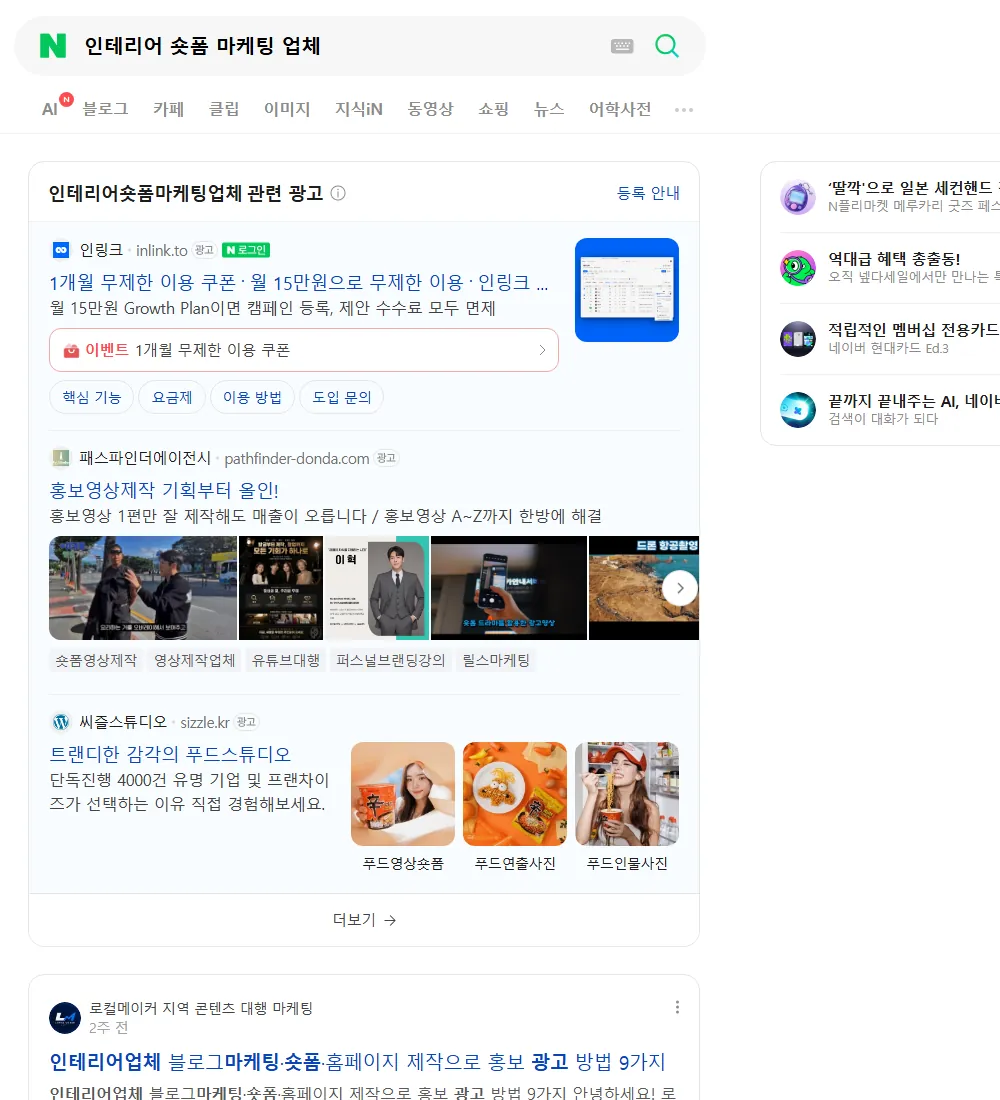
Task: Switch to the 블로그 tab
Action: [x=105, y=109]
